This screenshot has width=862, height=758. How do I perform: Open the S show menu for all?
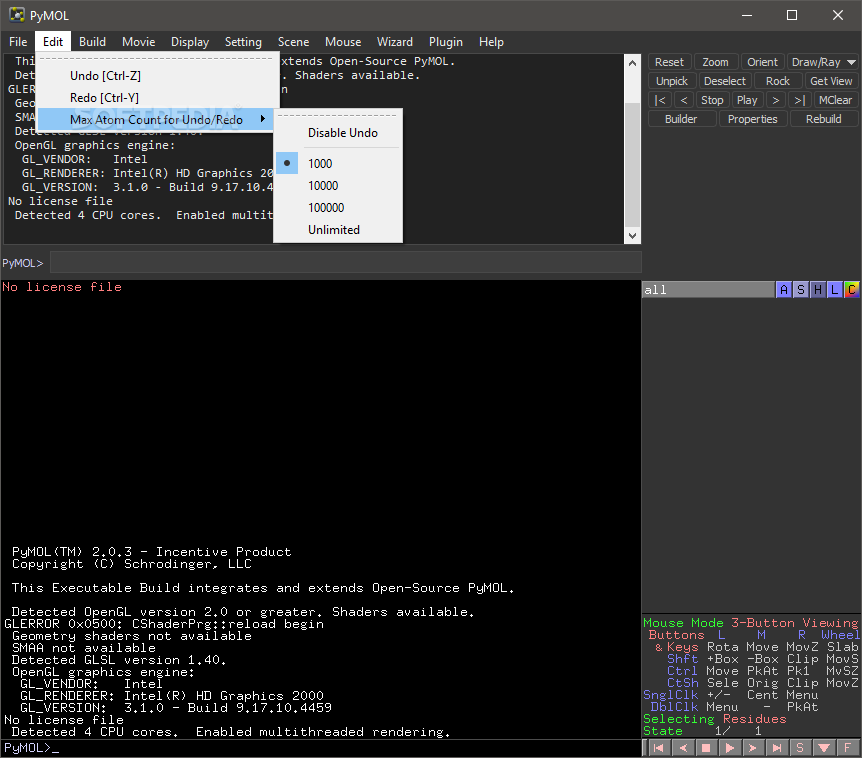pos(801,290)
